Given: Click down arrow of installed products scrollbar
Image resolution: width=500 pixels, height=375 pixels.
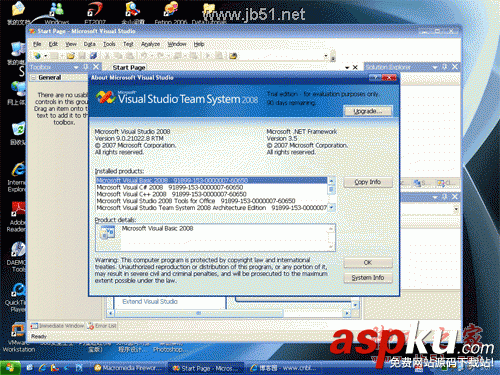Looking at the screenshot, I should click(x=331, y=207).
